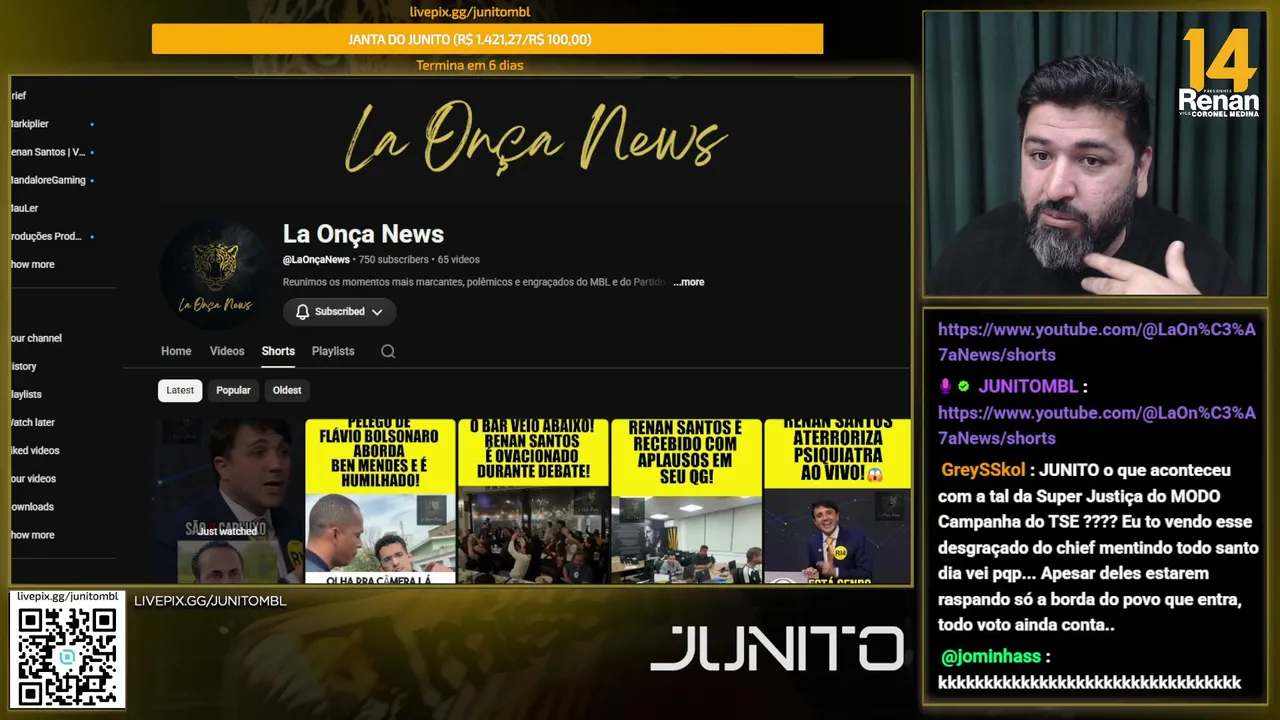Open the O bar veio abaixo short
1280x720 pixels.
(x=533, y=501)
